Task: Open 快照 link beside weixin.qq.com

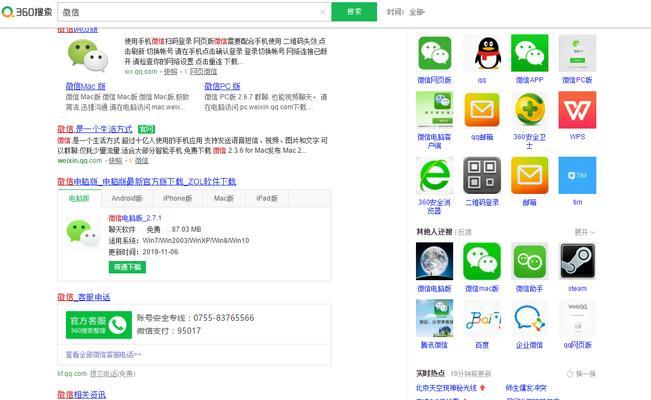Action: coord(115,160)
